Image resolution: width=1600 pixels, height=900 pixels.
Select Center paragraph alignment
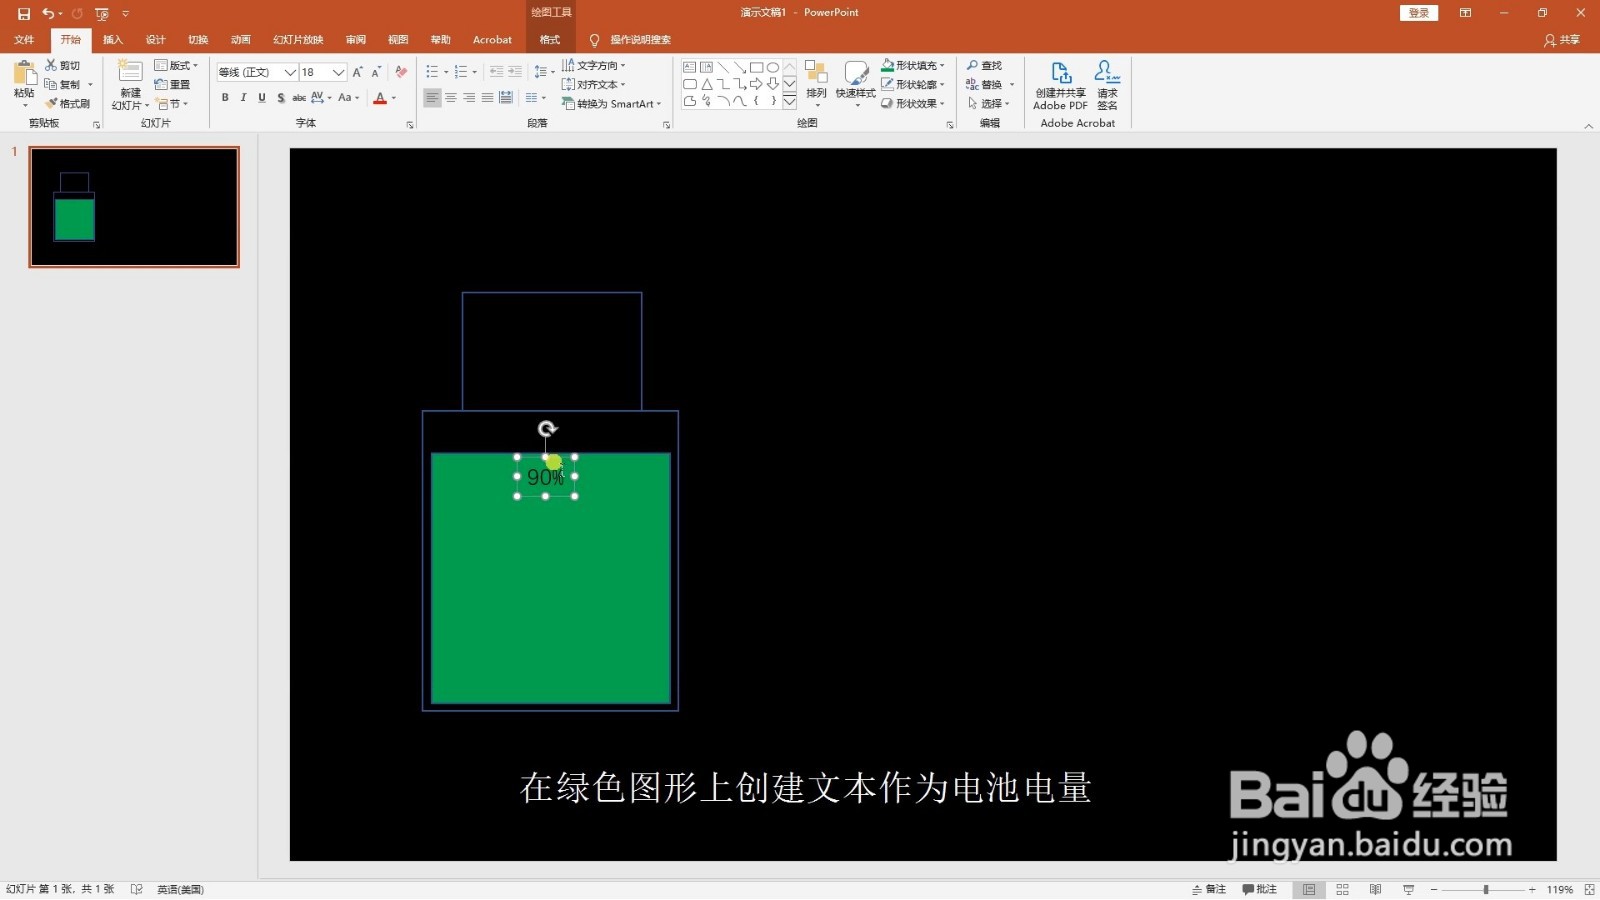451,97
